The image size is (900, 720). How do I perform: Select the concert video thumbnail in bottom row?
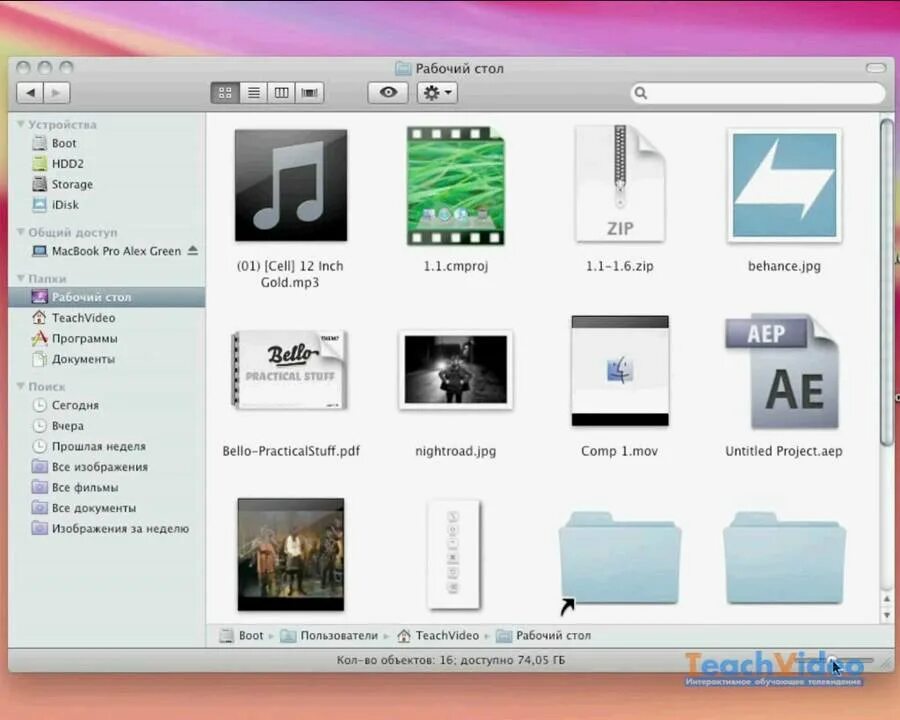pyautogui.click(x=291, y=554)
